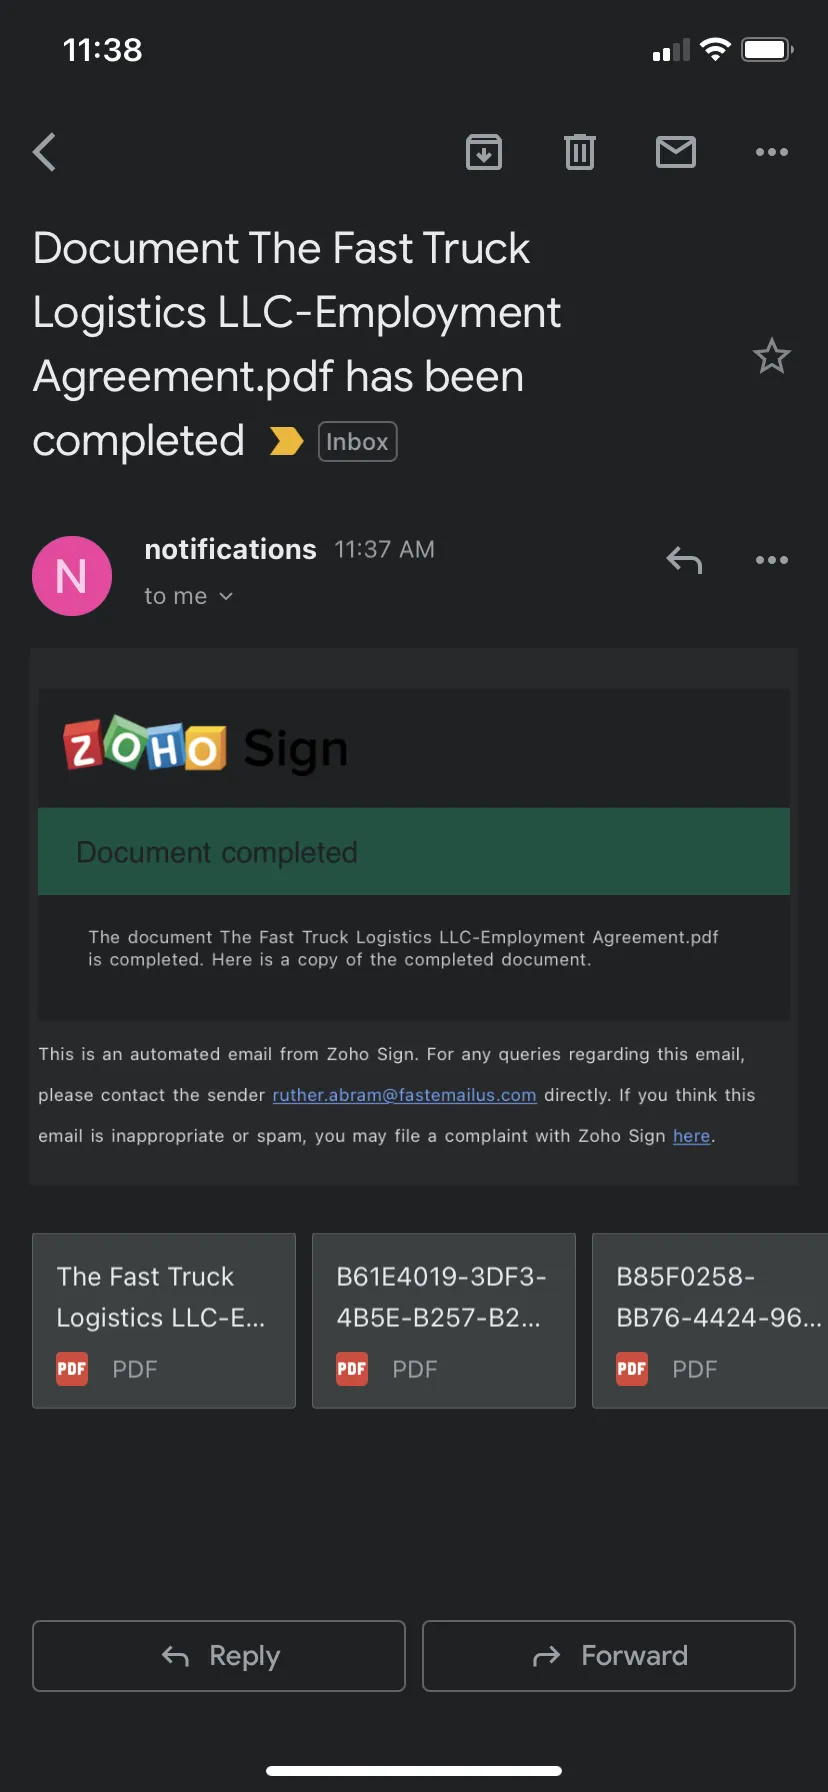Reply using the arrow beside the sender
The height and width of the screenshot is (1792, 828).
click(x=684, y=560)
